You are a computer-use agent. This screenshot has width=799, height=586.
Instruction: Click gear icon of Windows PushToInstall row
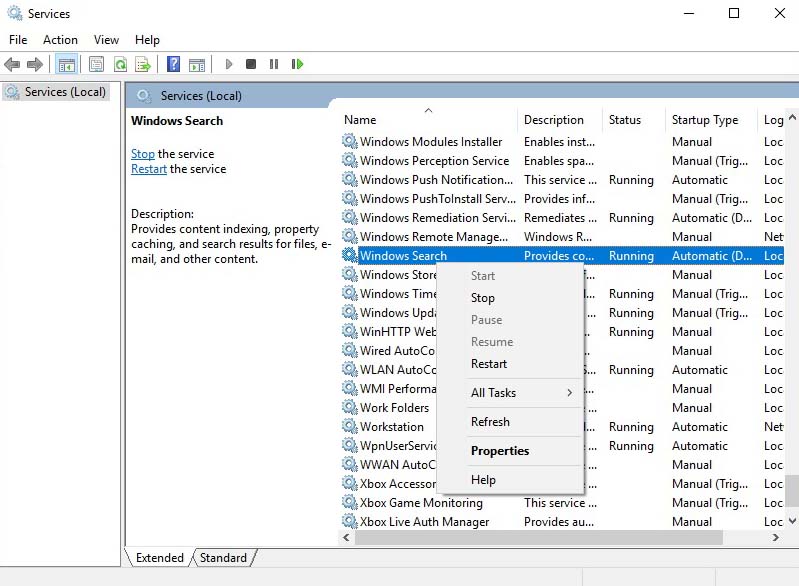350,198
